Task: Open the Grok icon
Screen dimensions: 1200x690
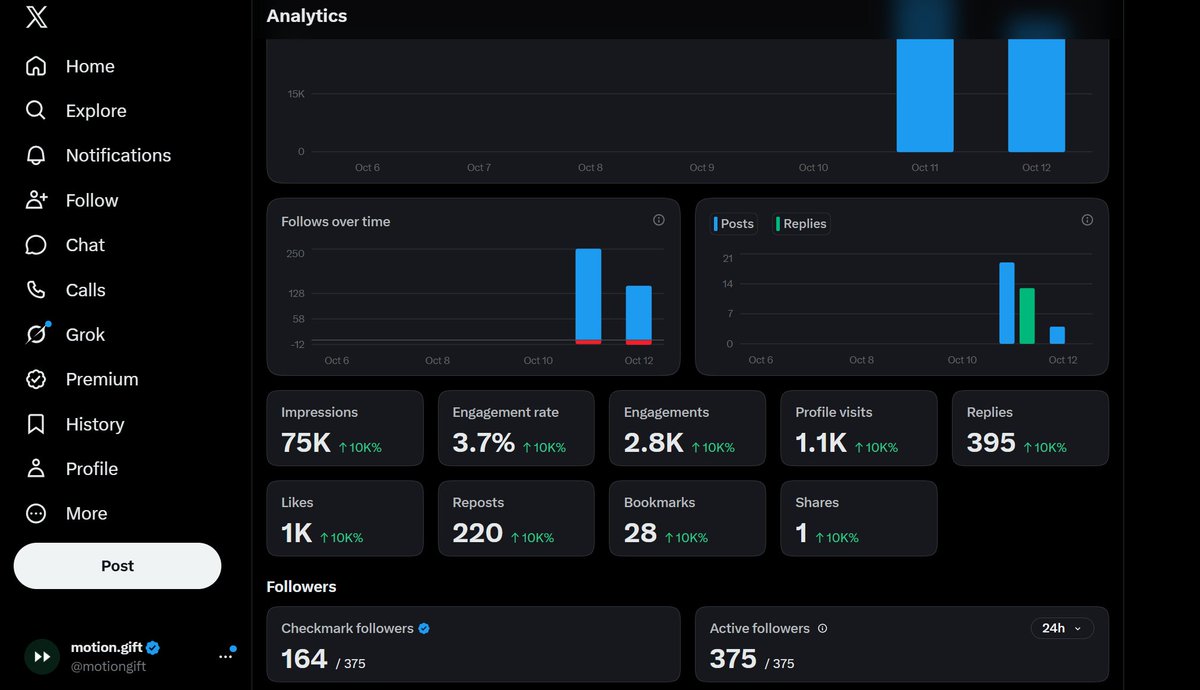Action: tap(36, 334)
